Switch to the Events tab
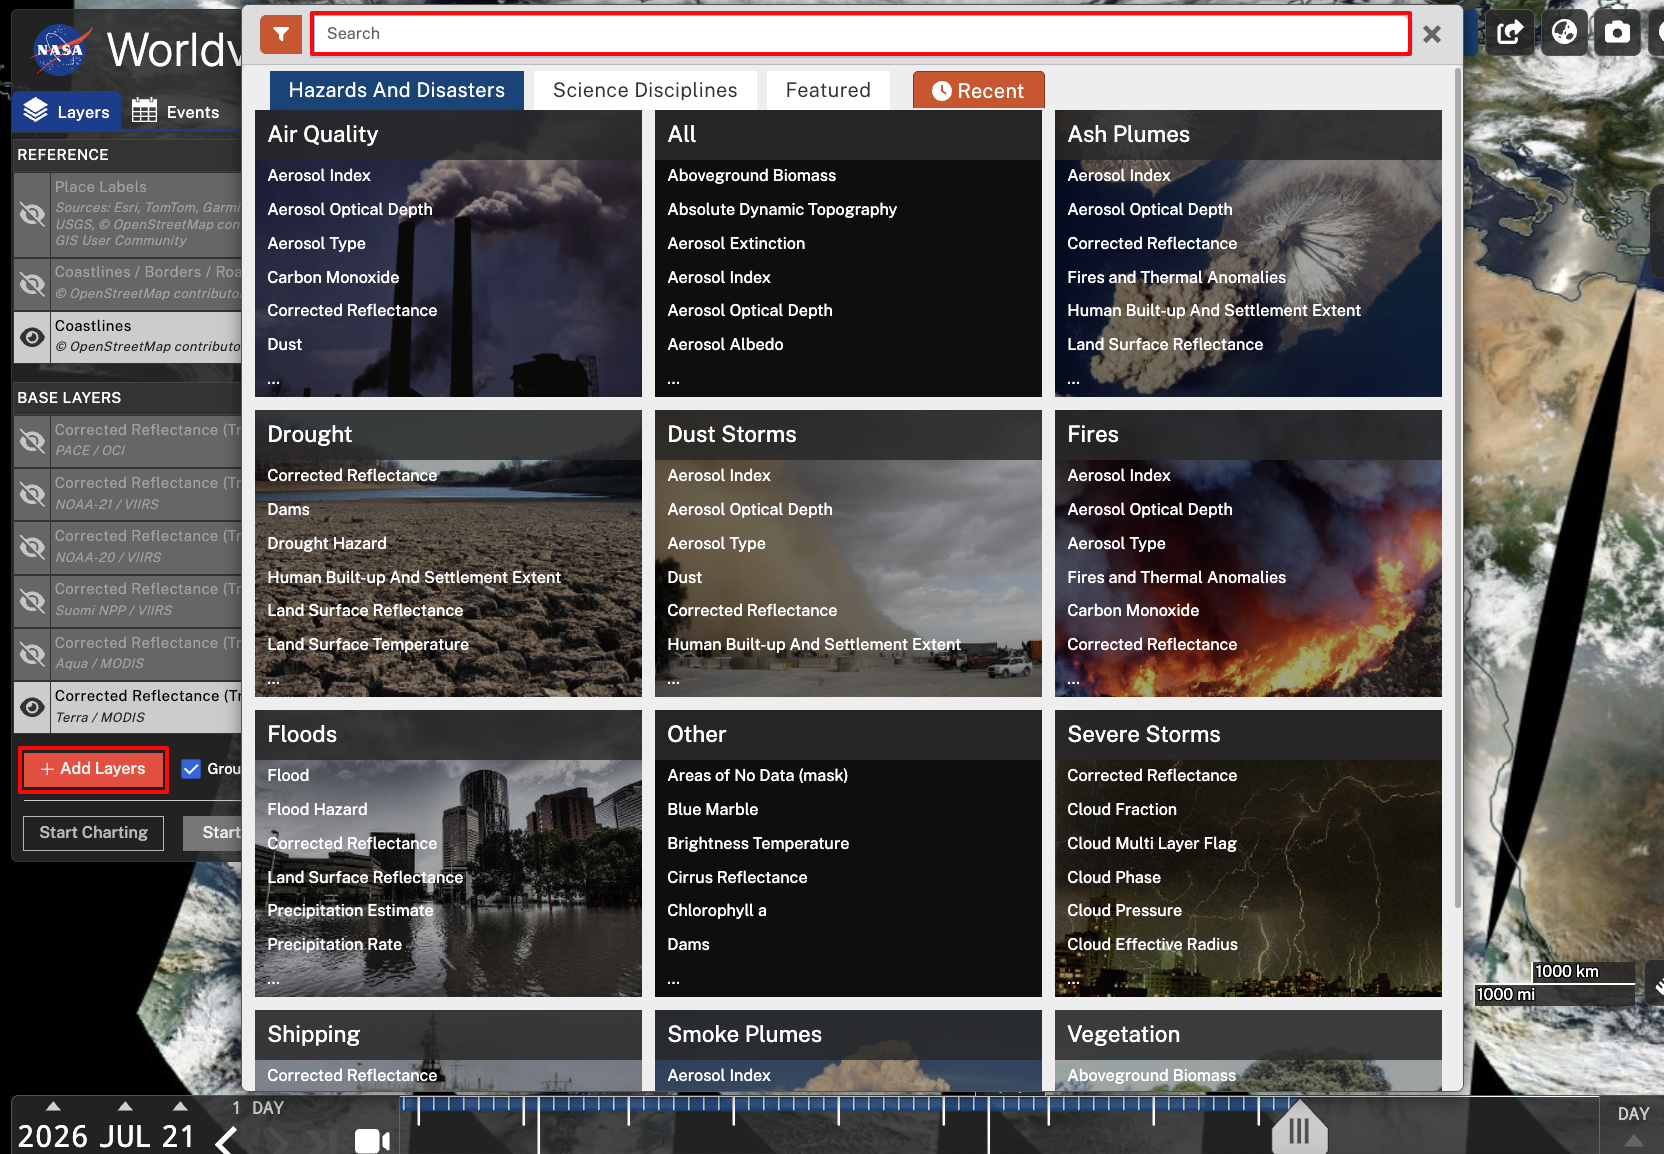 click(176, 111)
